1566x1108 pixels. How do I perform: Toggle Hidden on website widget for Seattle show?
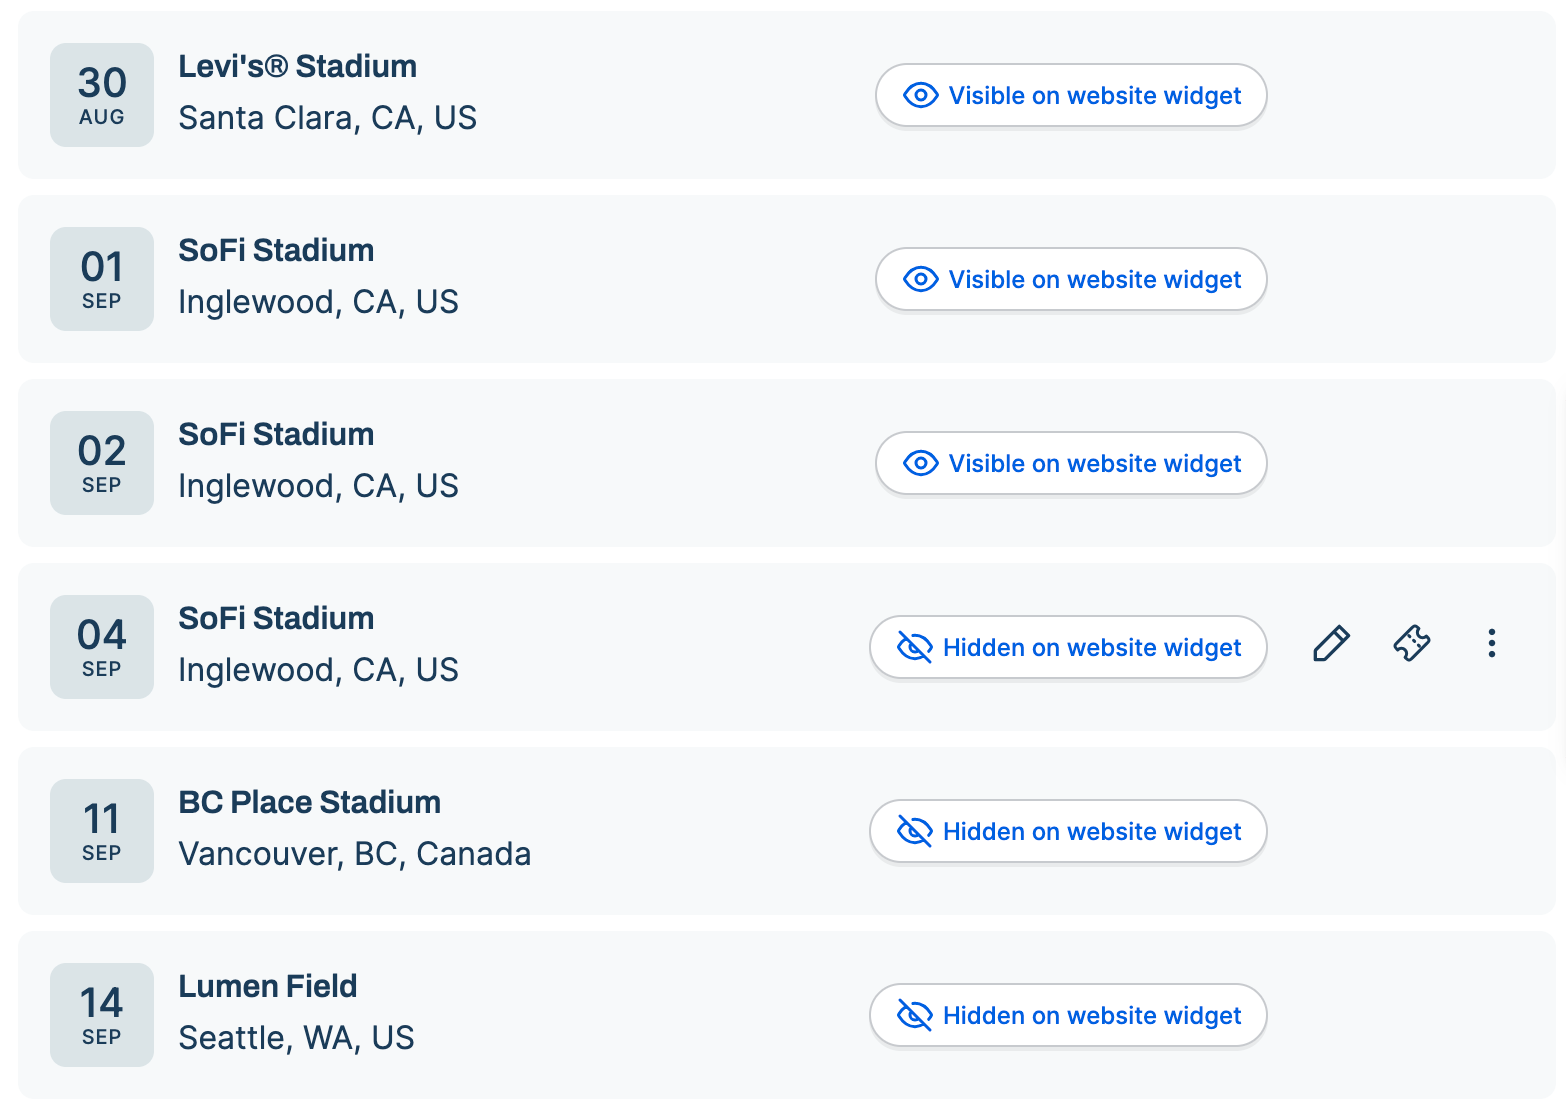(x=1068, y=1015)
